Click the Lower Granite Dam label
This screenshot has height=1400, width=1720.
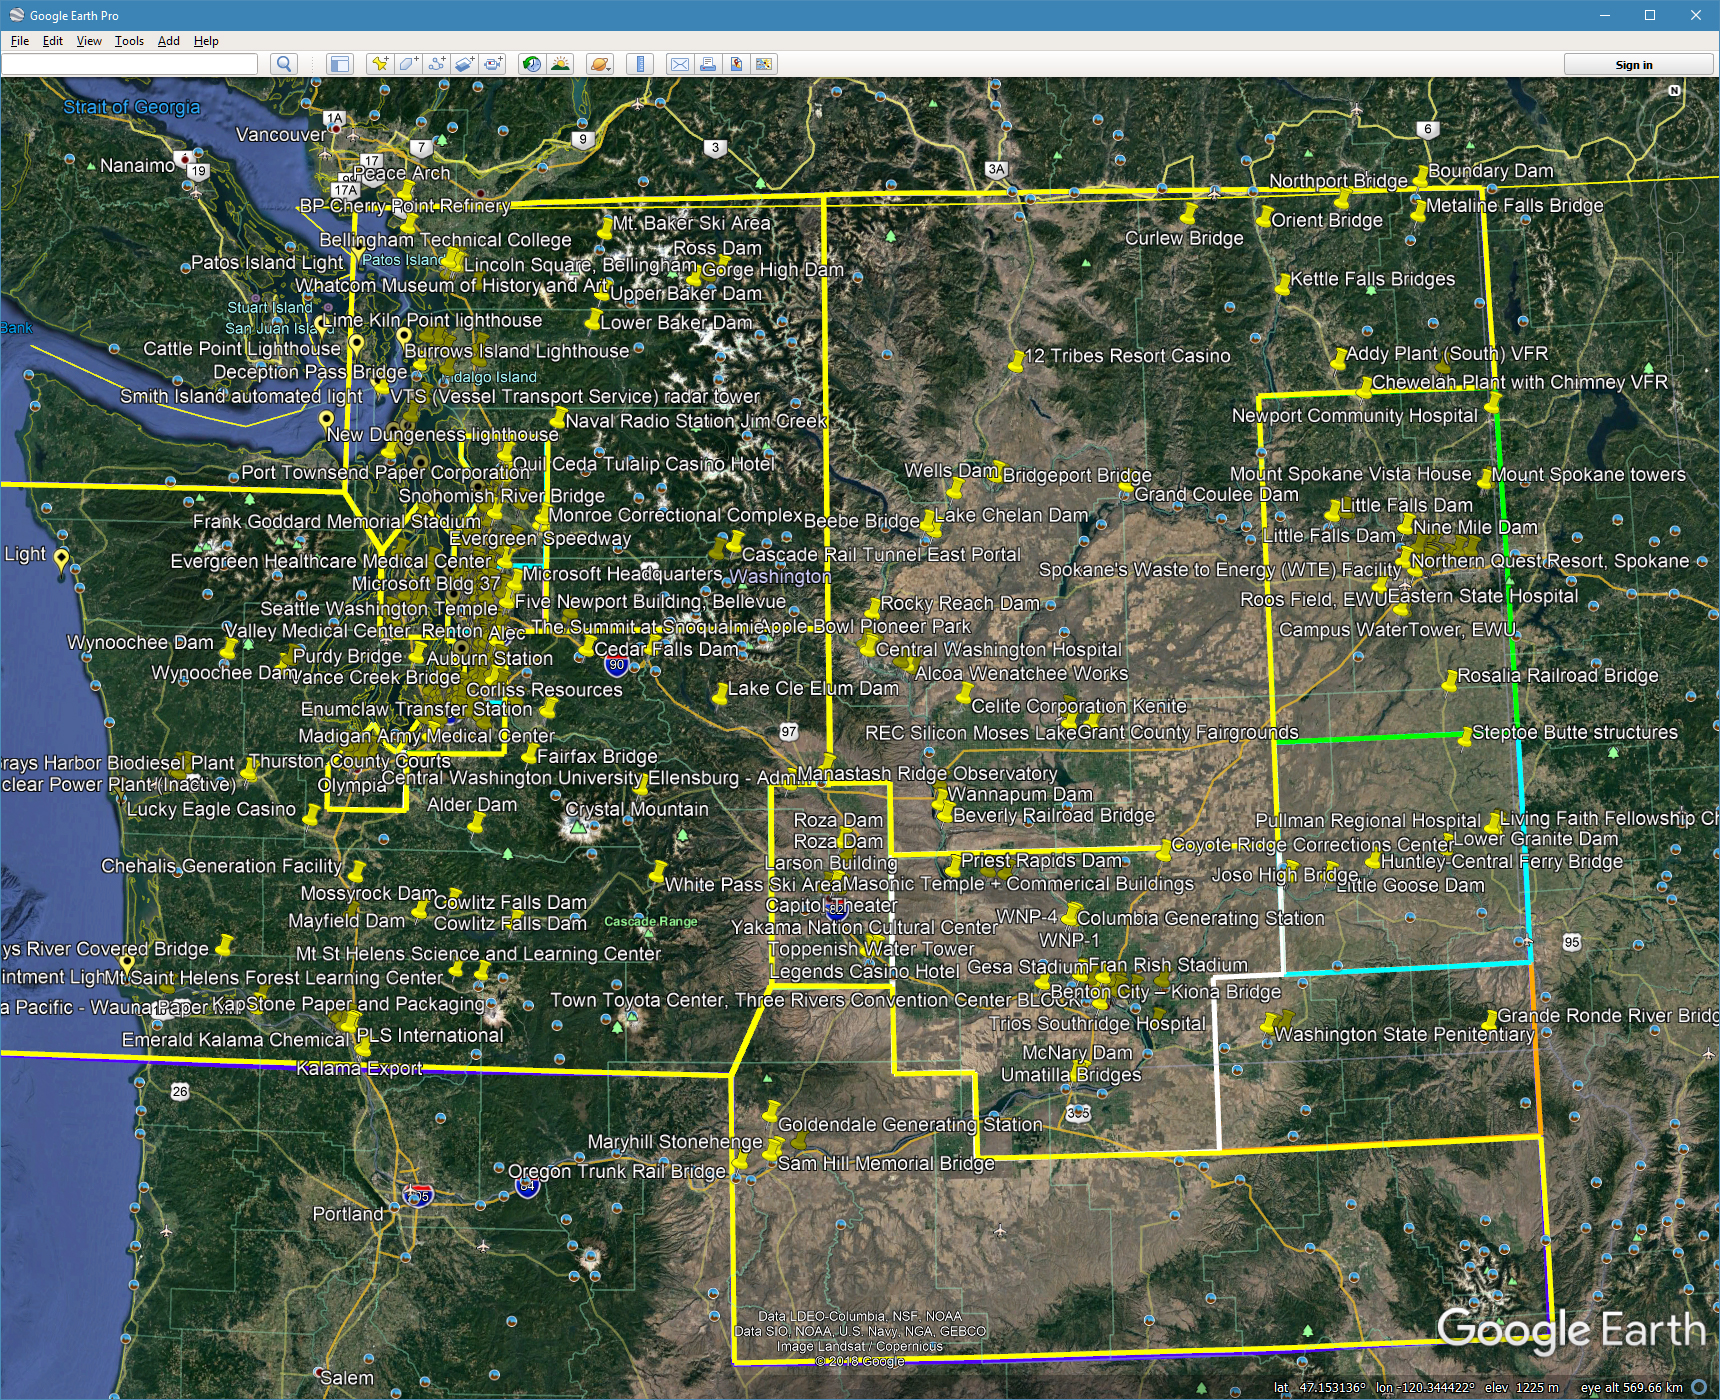(x=1535, y=840)
